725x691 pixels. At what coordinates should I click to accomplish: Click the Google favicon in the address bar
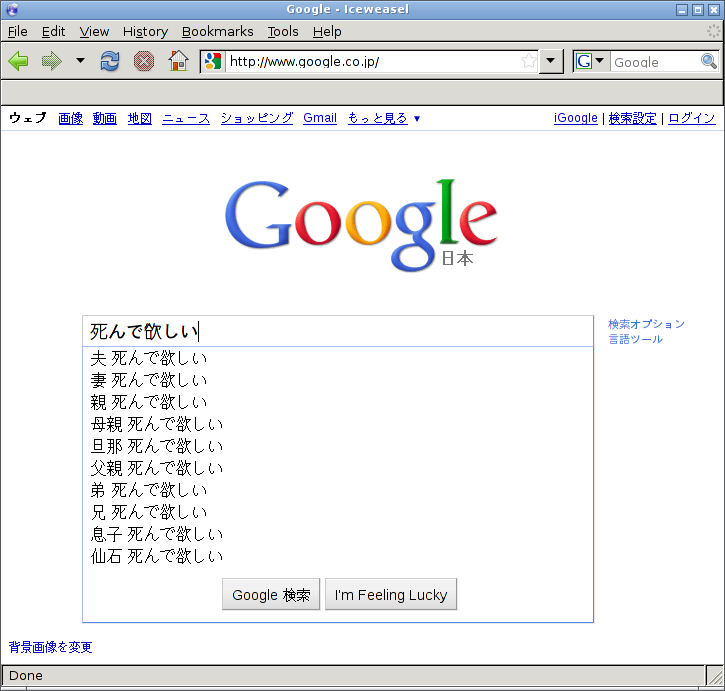tap(213, 62)
